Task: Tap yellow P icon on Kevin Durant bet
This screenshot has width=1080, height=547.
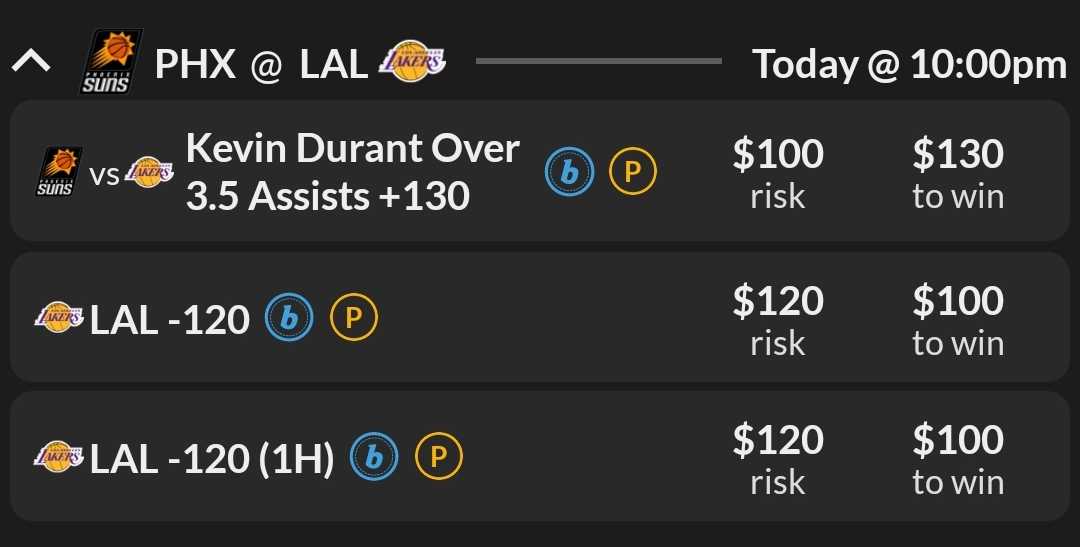Action: tap(633, 172)
